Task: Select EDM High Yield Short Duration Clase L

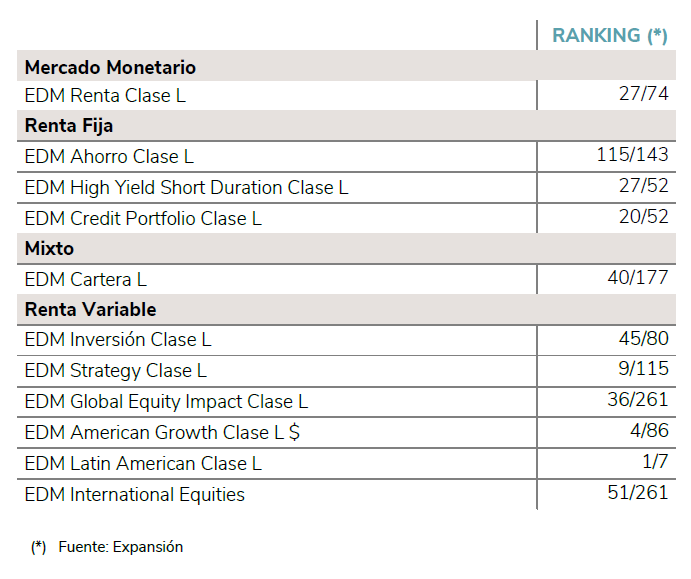Action: (x=186, y=187)
